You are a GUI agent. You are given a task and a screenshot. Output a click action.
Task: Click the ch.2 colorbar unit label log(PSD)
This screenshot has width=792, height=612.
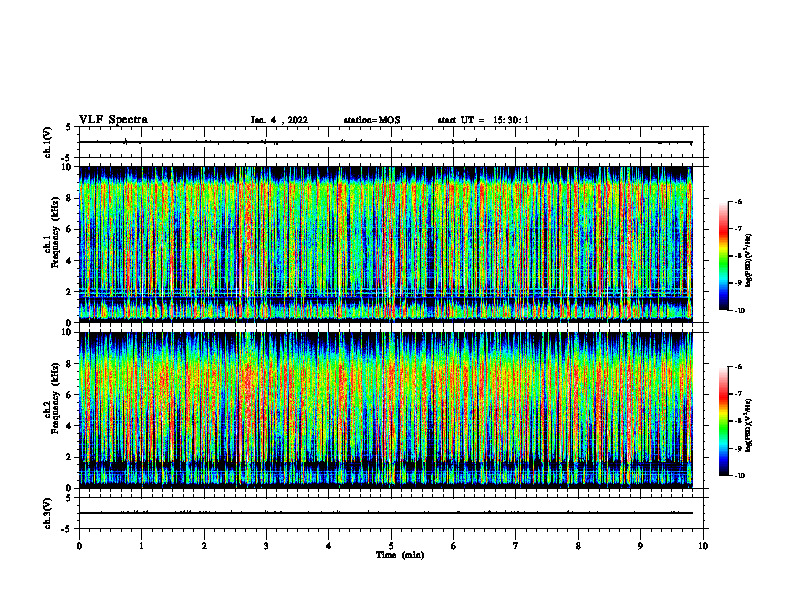[x=749, y=426]
